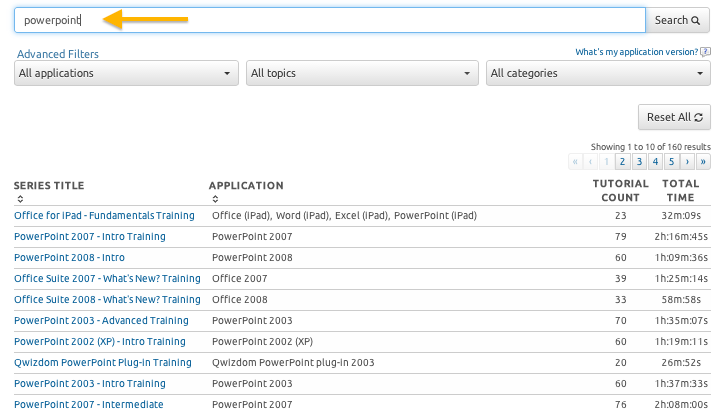Screen dimensions: 725x419
Task: Expand the All topics dropdown
Action: 361,73
